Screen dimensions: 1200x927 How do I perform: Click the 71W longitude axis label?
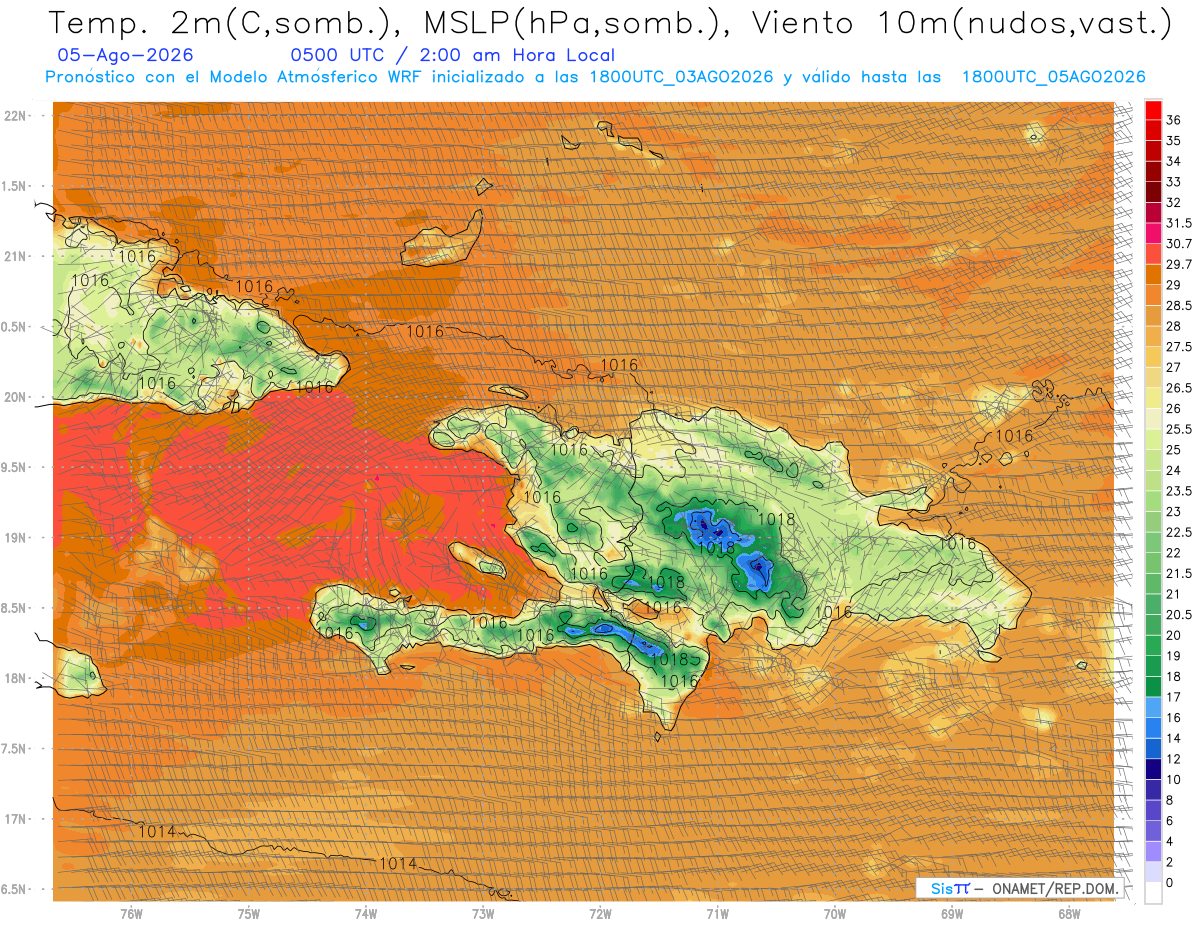[x=717, y=913]
